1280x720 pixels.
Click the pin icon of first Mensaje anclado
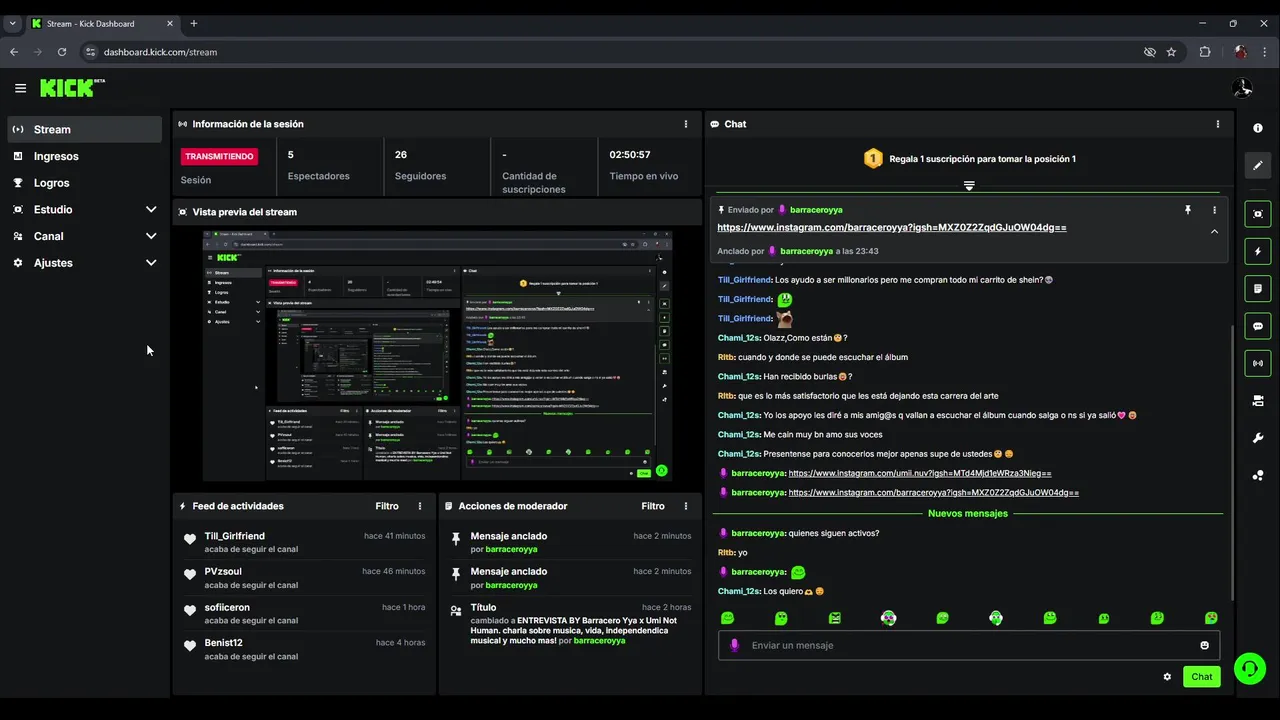[456, 538]
